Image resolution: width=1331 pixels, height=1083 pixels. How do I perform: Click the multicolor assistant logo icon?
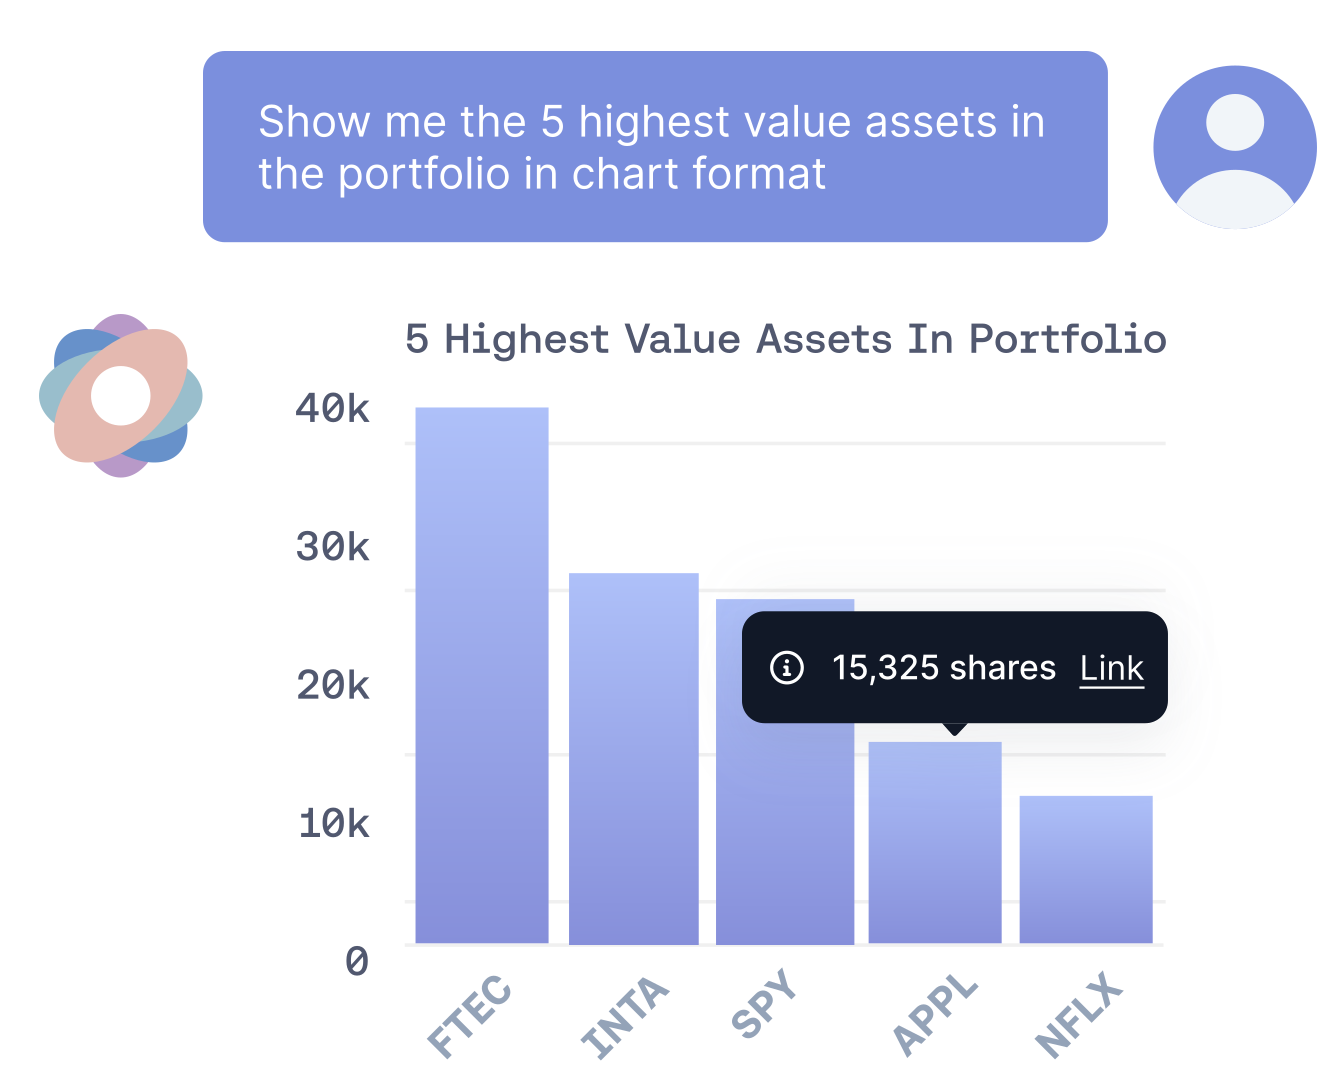point(121,396)
